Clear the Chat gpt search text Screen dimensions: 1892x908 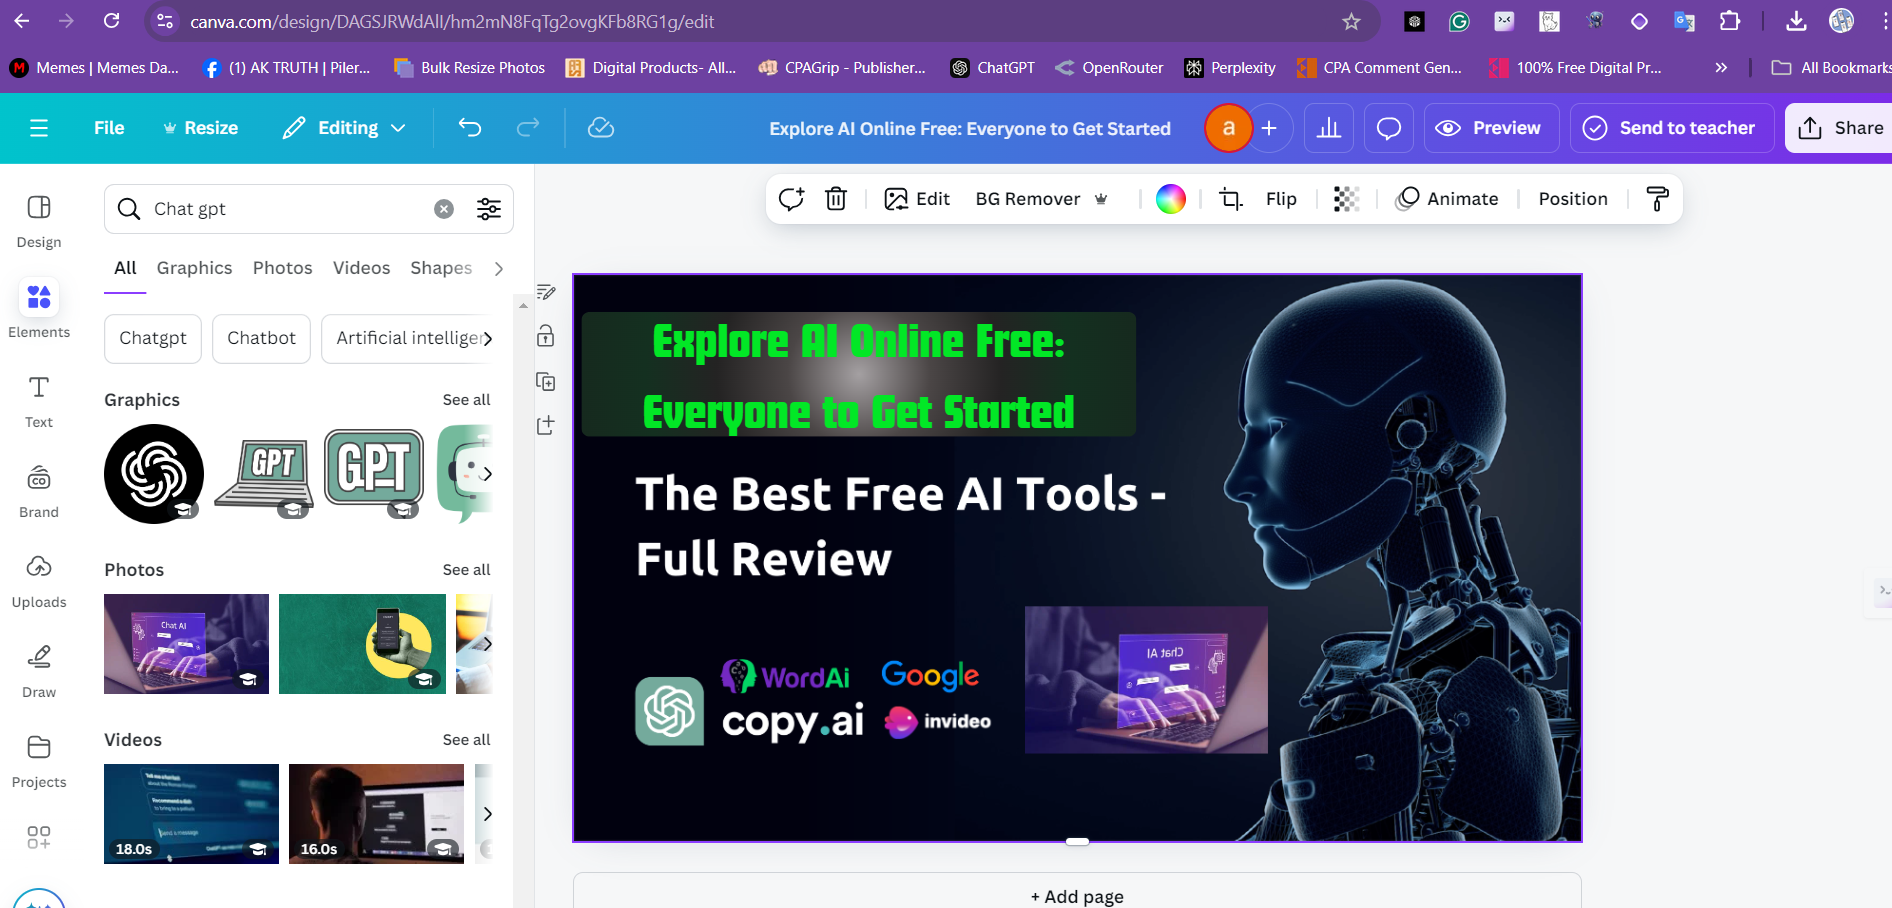[444, 209]
